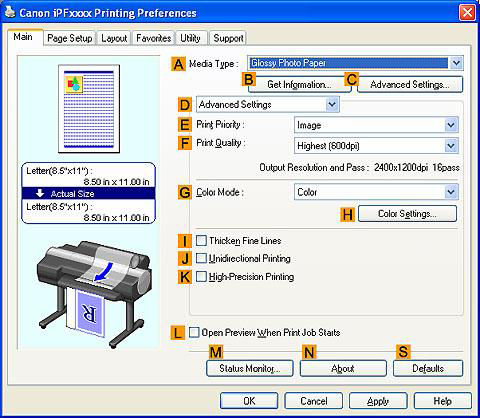Click the colored shapes icon in page preview
Viewport: 480px width, 418px height.
point(74,84)
